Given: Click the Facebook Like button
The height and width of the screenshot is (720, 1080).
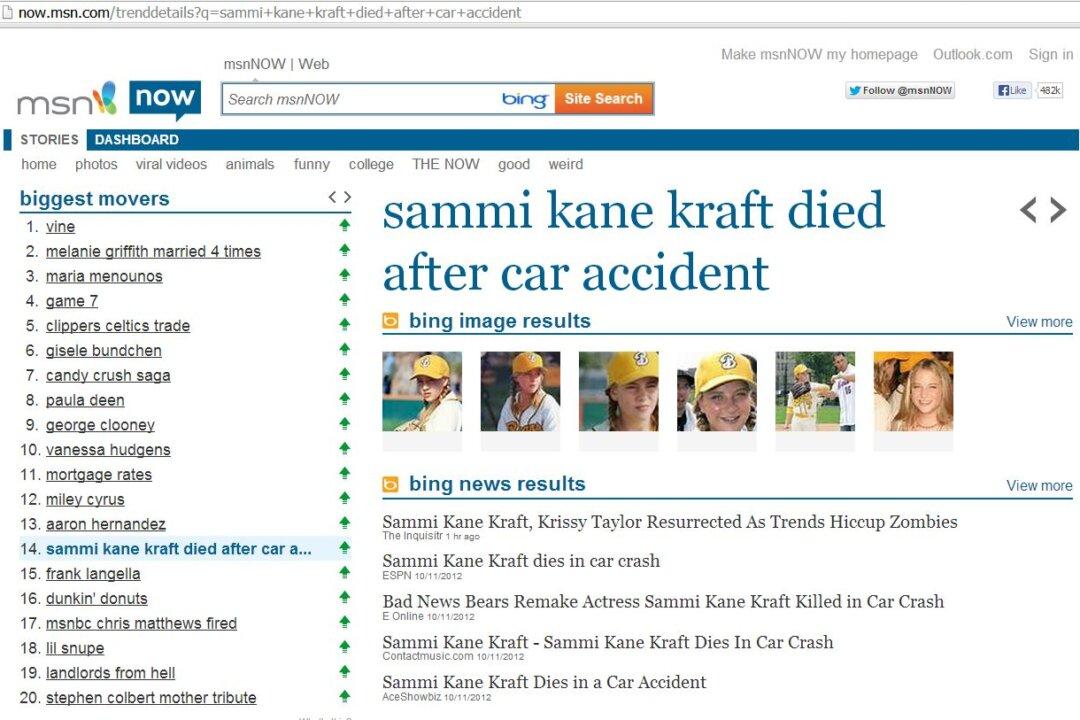Looking at the screenshot, I should pos(1012,91).
